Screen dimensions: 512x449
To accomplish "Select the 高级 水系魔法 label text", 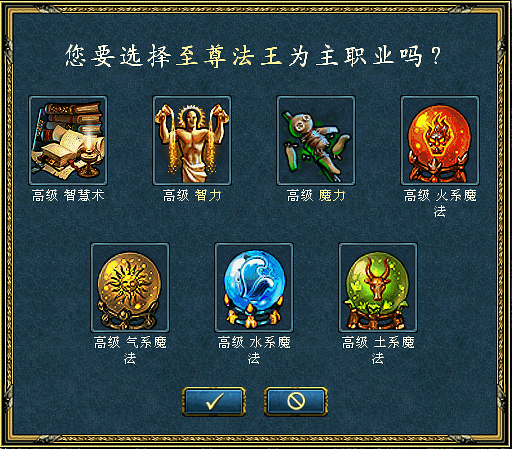I will (x=254, y=350).
